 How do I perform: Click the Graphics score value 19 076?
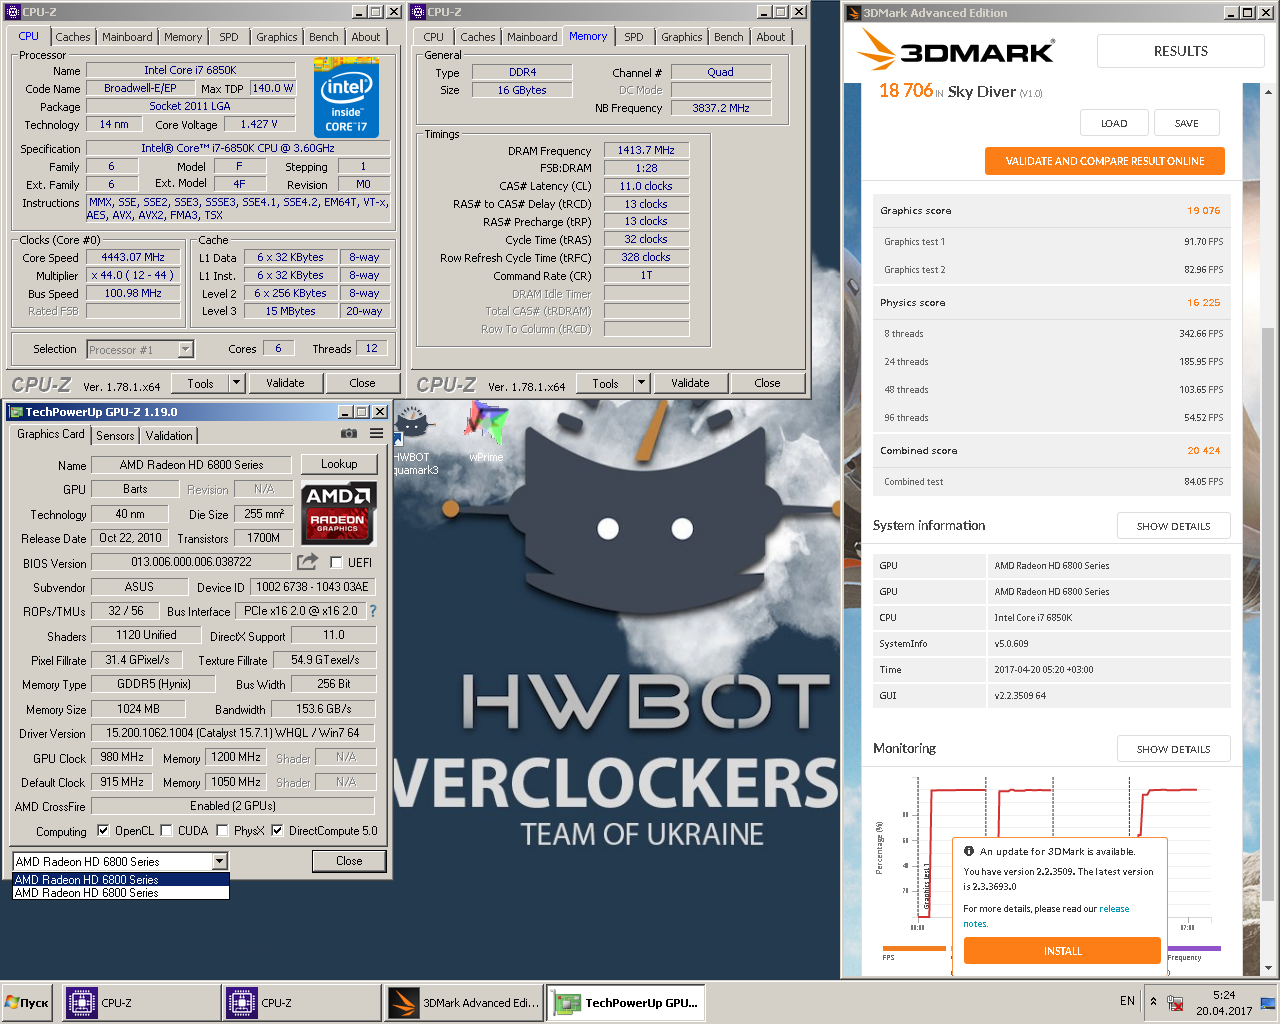tap(1203, 211)
